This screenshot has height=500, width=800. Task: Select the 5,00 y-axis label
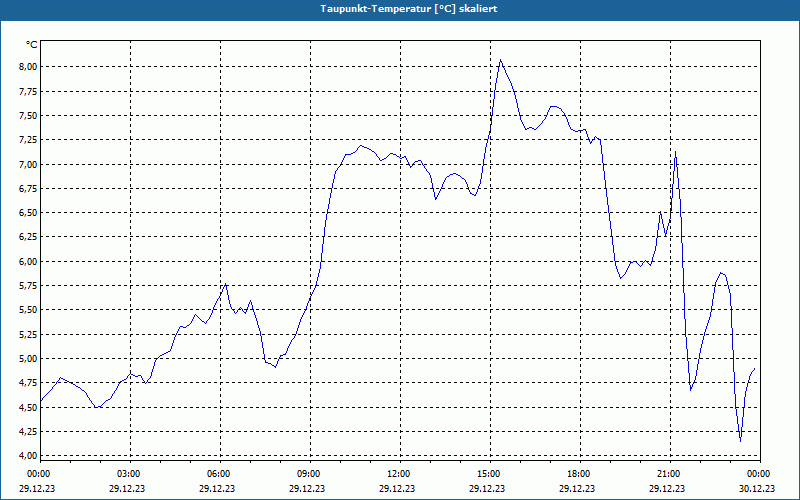pos(29,359)
